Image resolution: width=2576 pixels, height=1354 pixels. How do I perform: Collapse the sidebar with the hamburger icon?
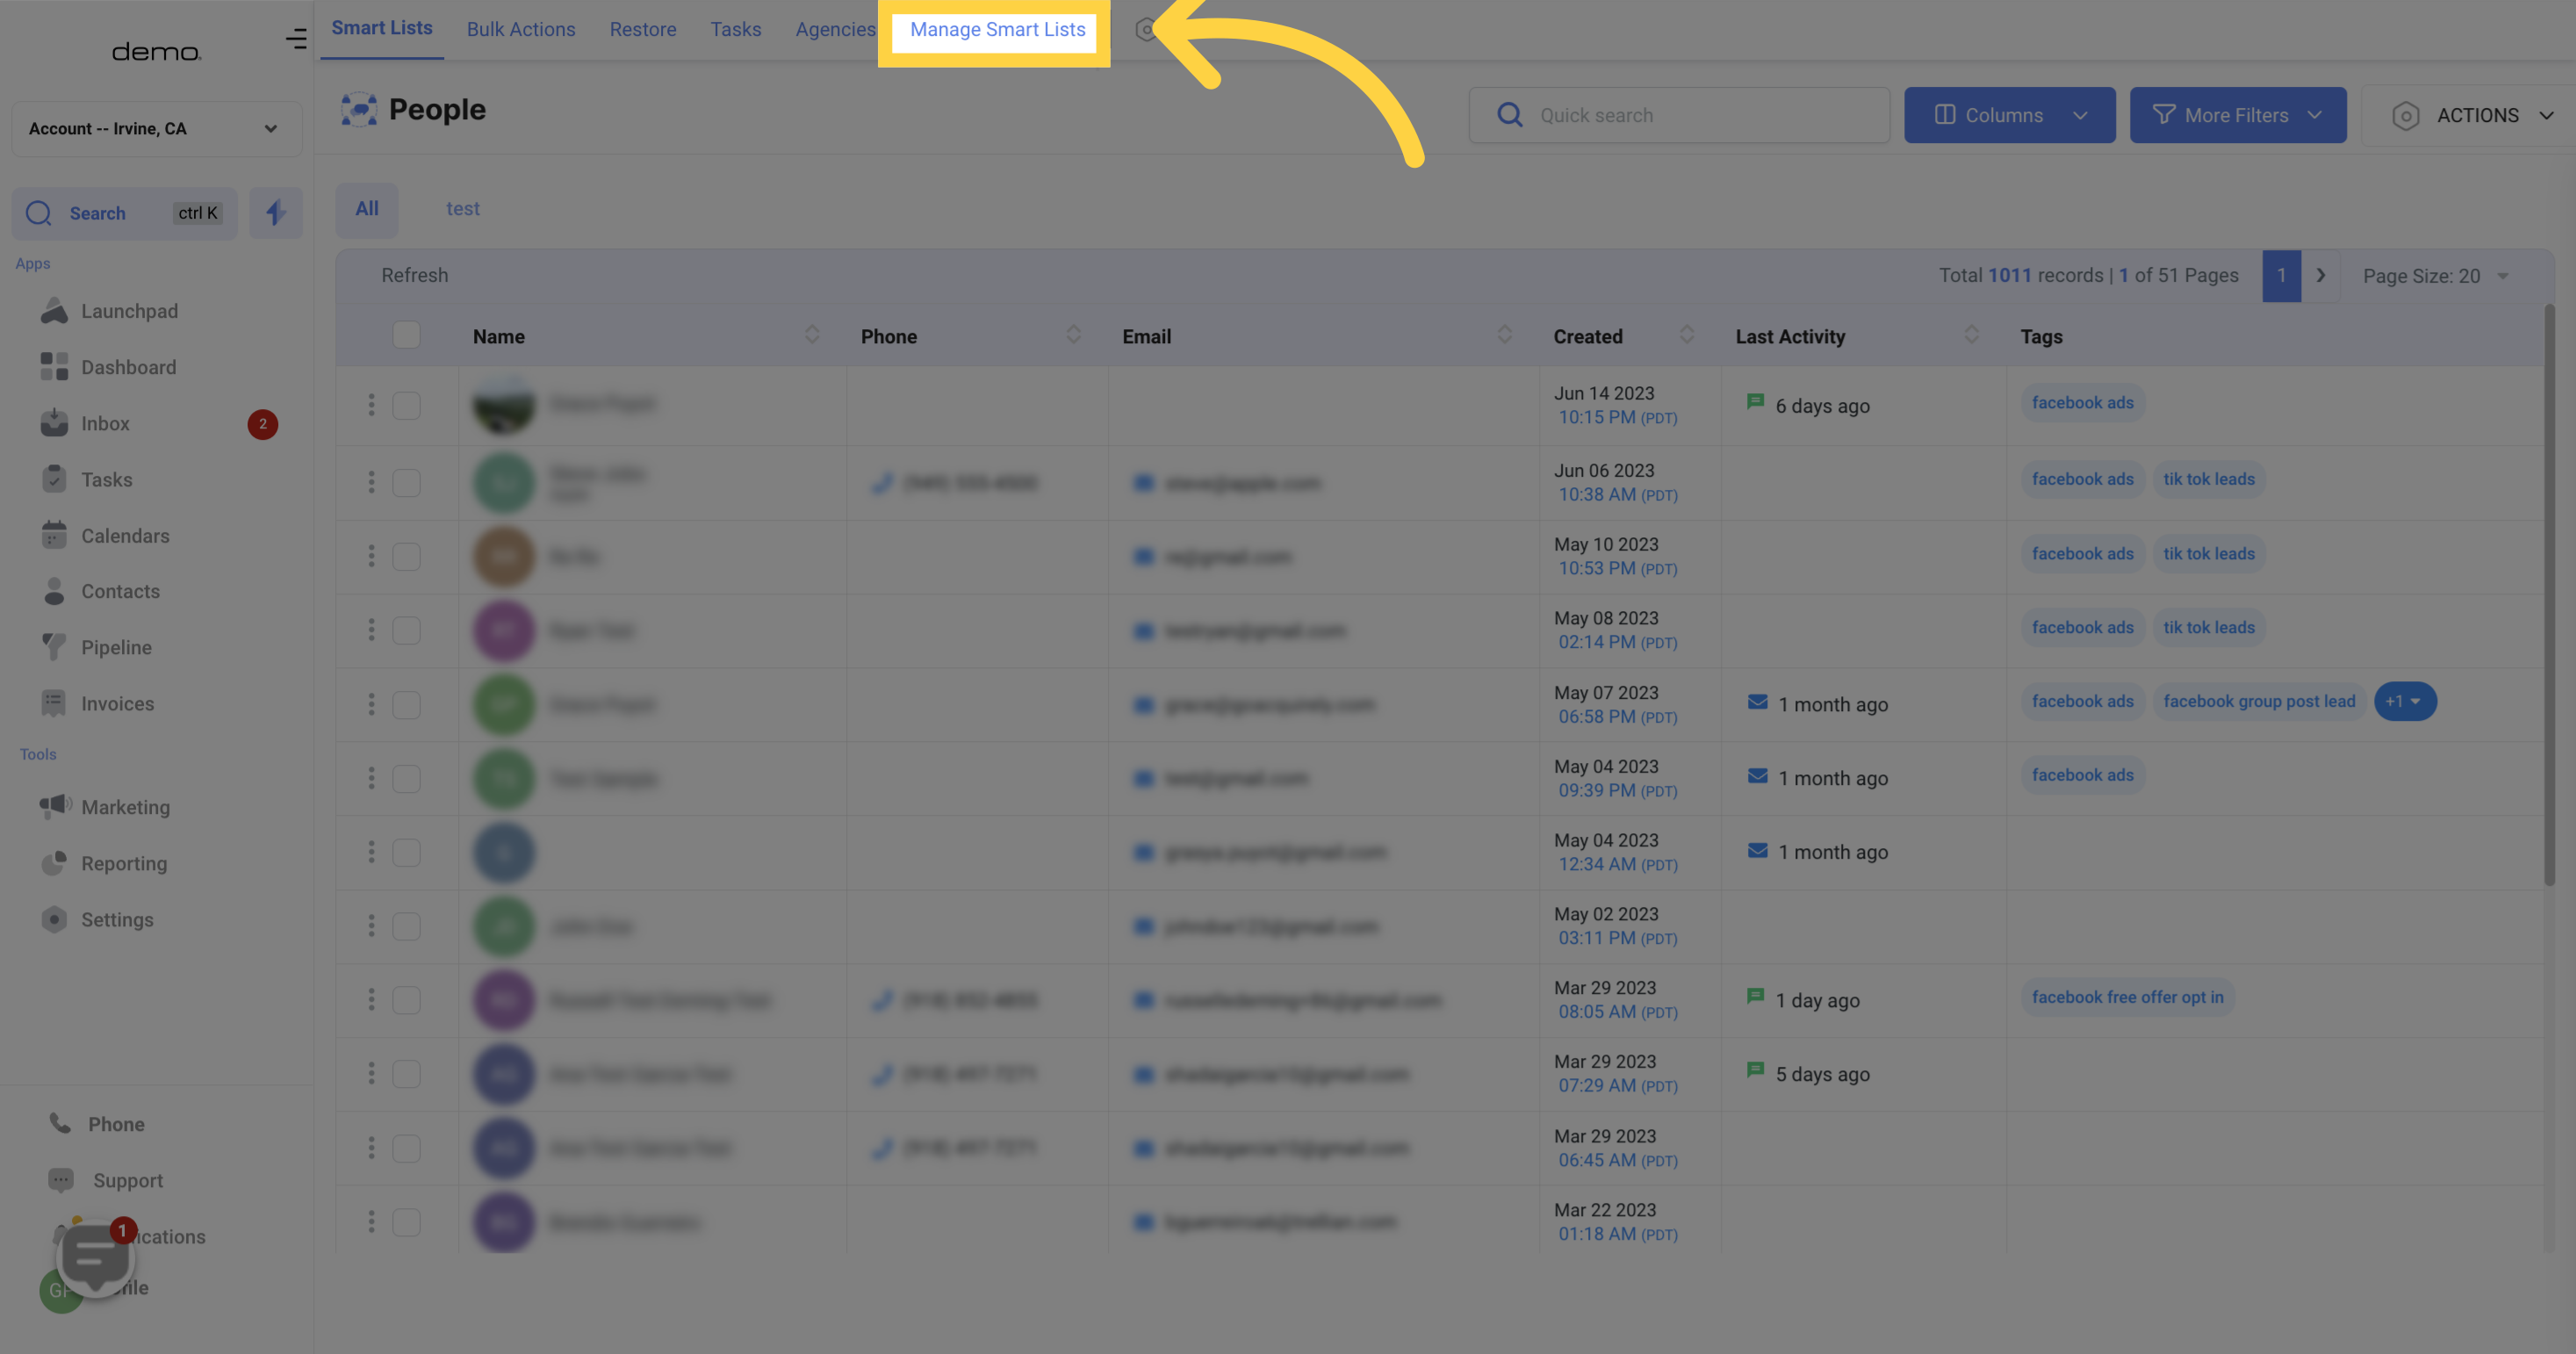(296, 39)
